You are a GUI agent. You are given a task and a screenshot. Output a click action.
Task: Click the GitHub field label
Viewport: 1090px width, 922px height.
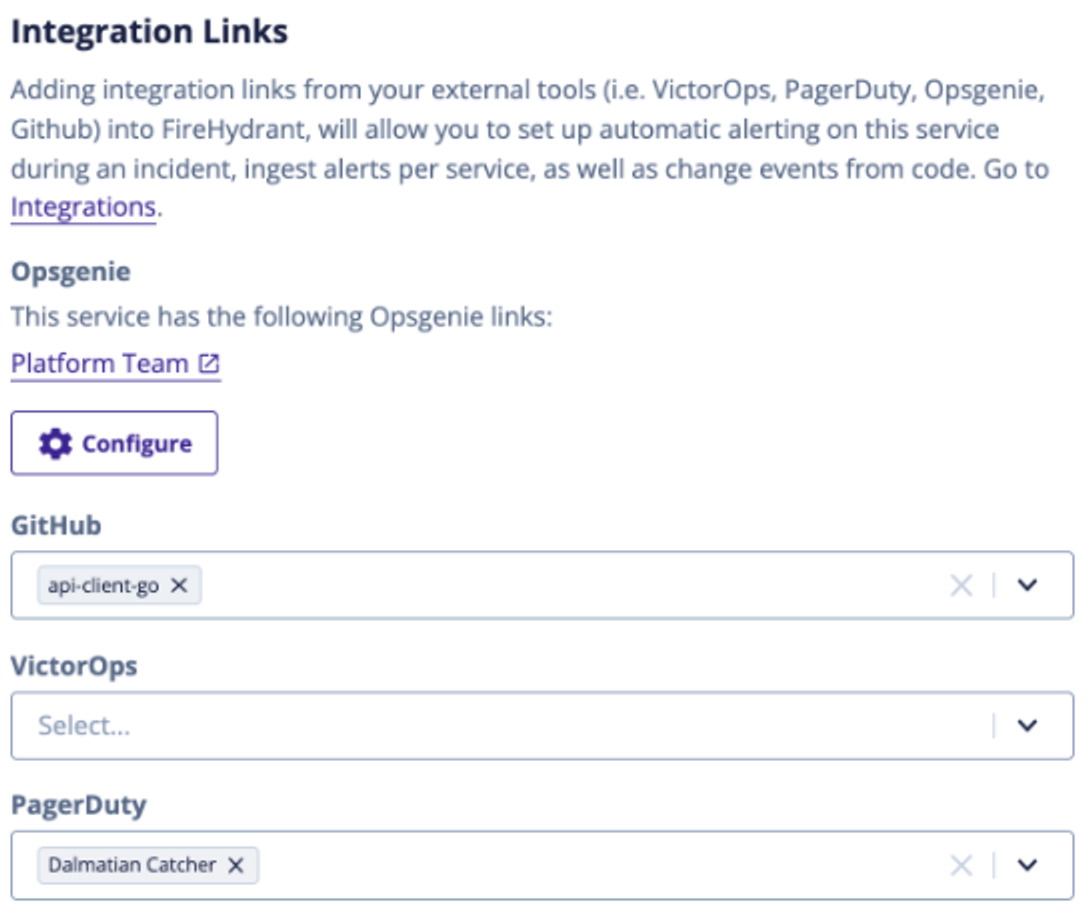(x=56, y=526)
